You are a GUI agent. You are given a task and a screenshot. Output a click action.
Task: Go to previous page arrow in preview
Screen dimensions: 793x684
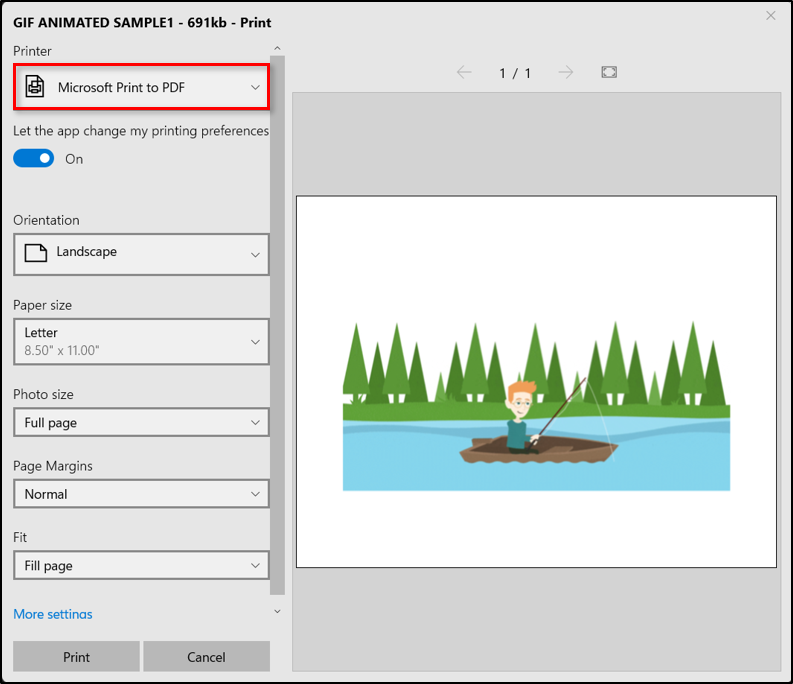click(x=464, y=72)
